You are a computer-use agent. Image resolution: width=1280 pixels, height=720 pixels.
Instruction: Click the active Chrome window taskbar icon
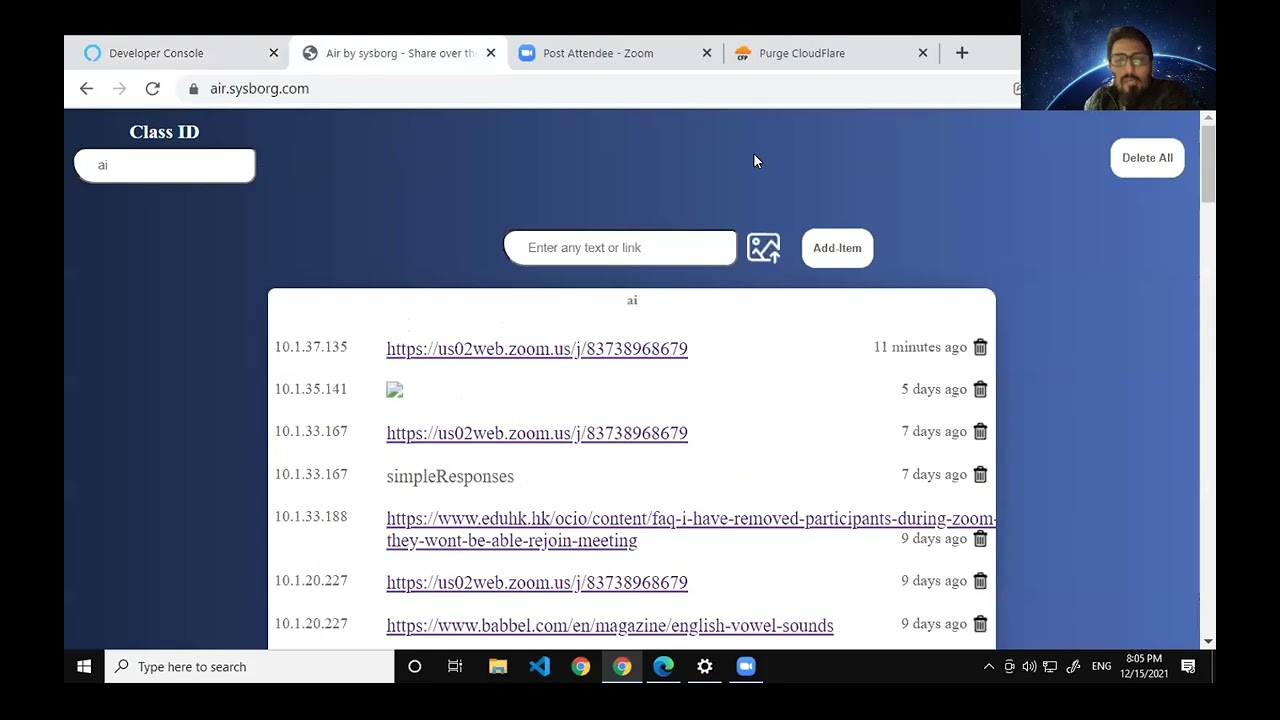tap(622, 666)
